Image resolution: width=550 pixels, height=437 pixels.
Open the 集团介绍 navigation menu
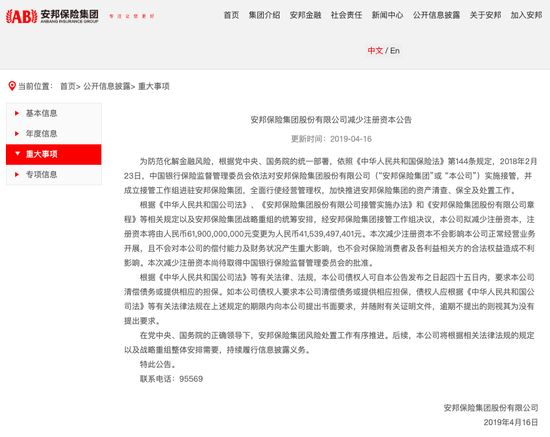tap(264, 15)
